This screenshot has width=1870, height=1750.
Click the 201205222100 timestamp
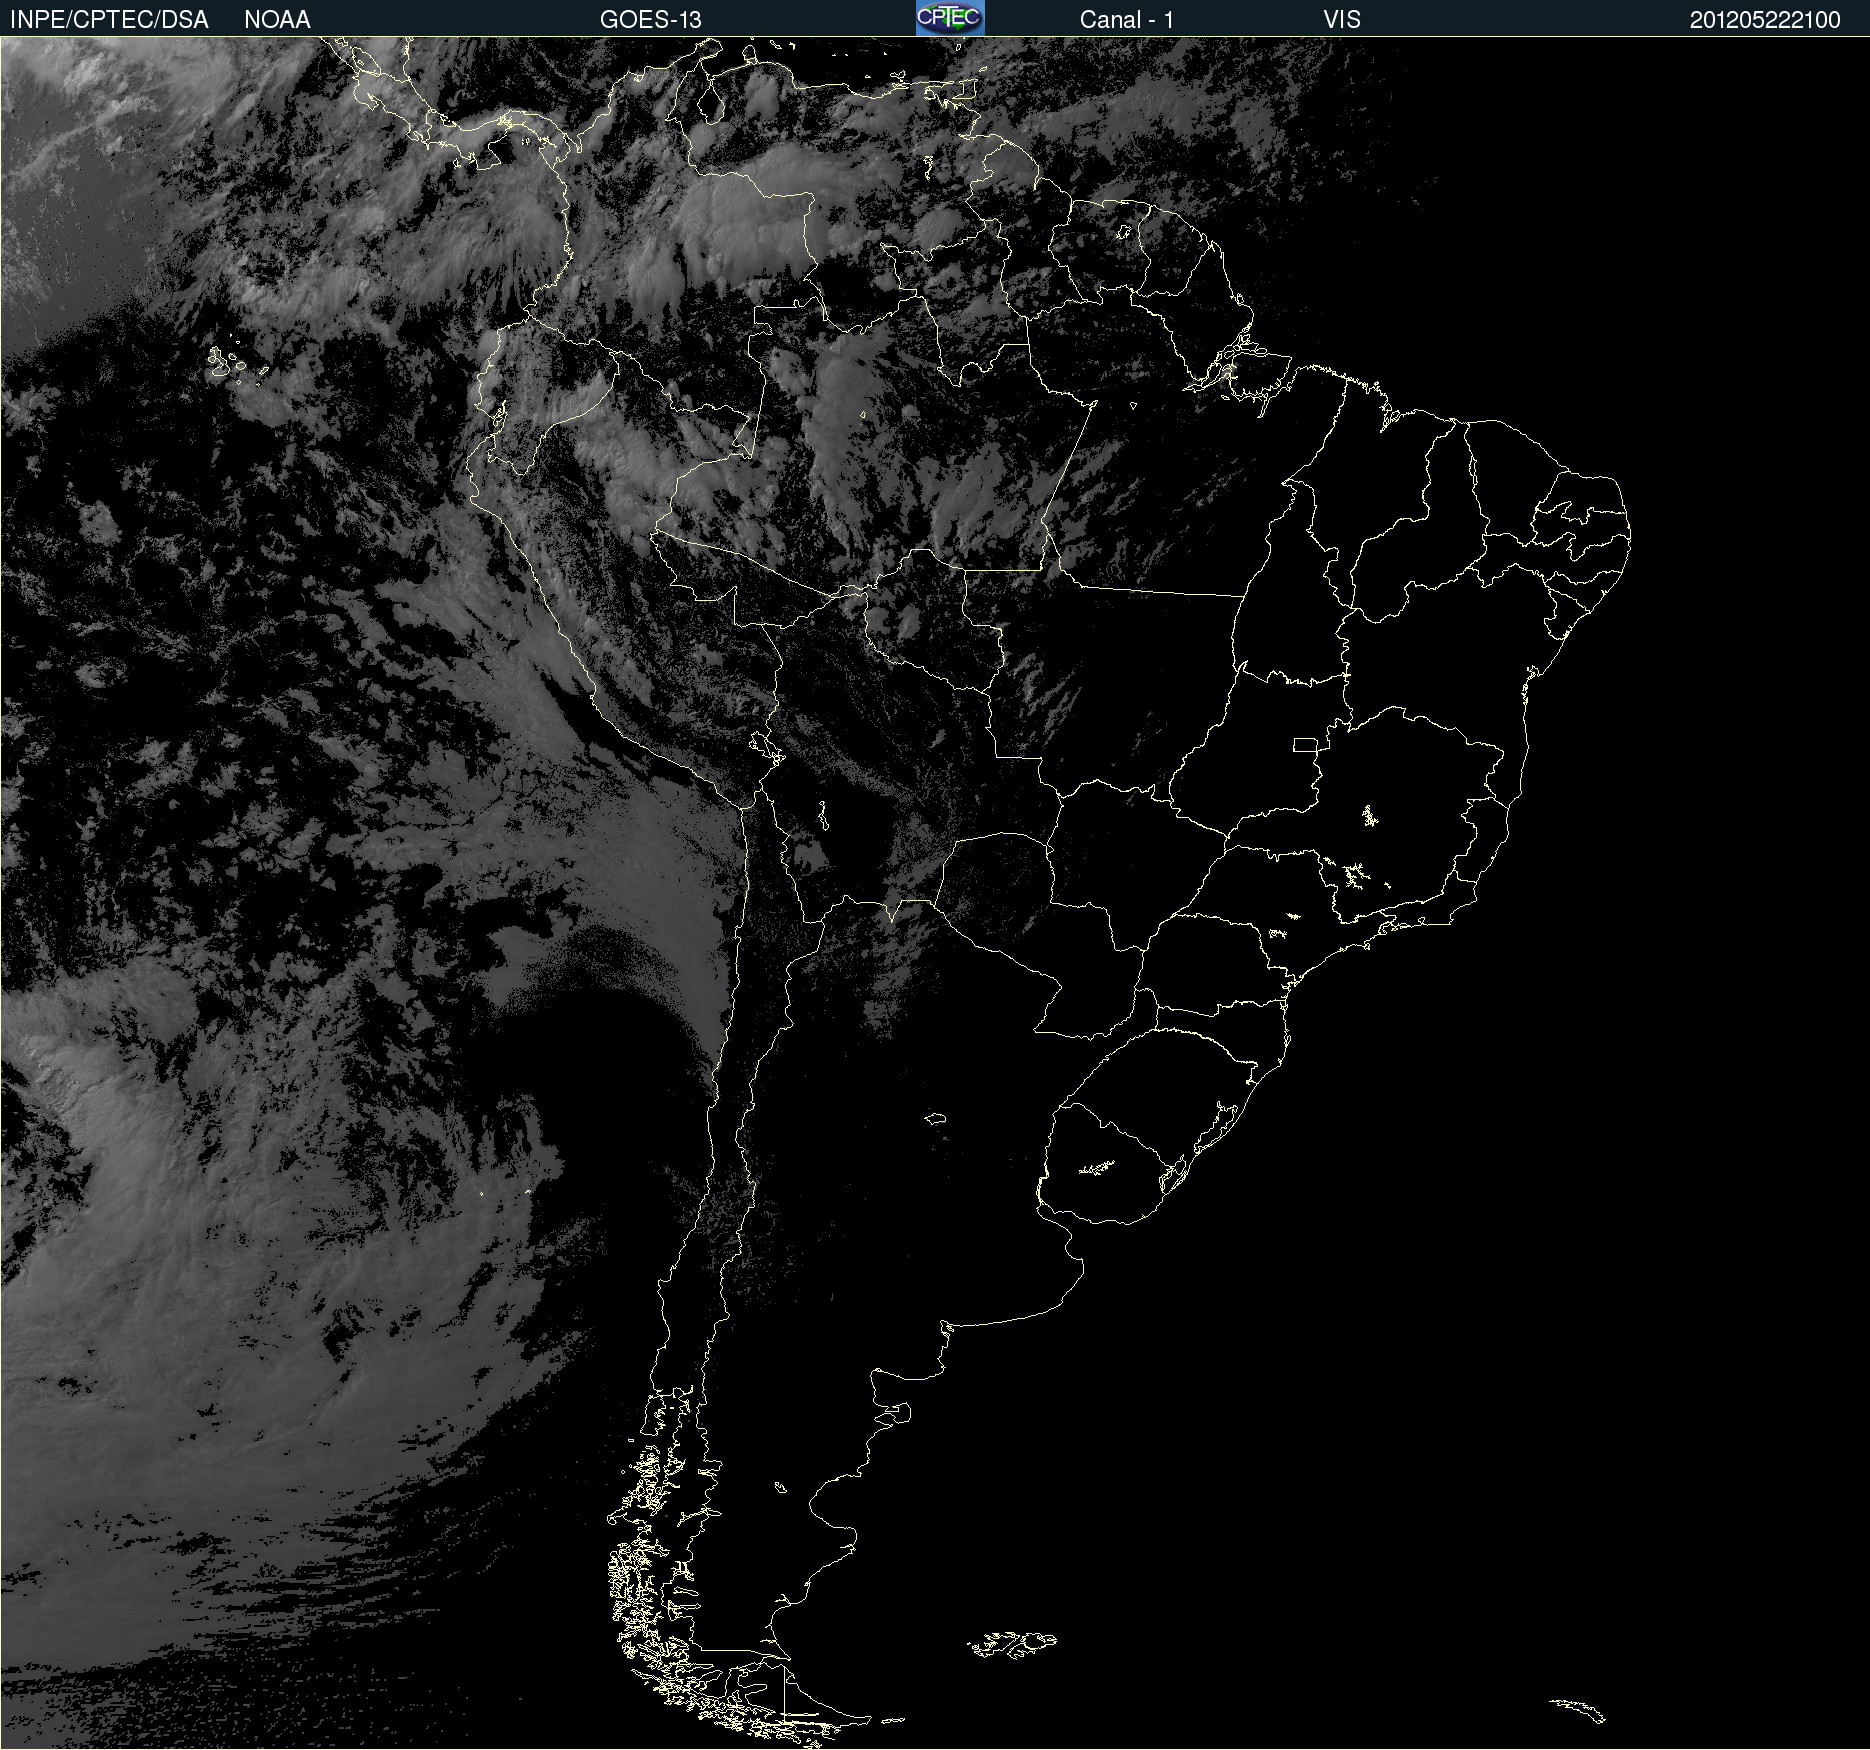click(1765, 20)
